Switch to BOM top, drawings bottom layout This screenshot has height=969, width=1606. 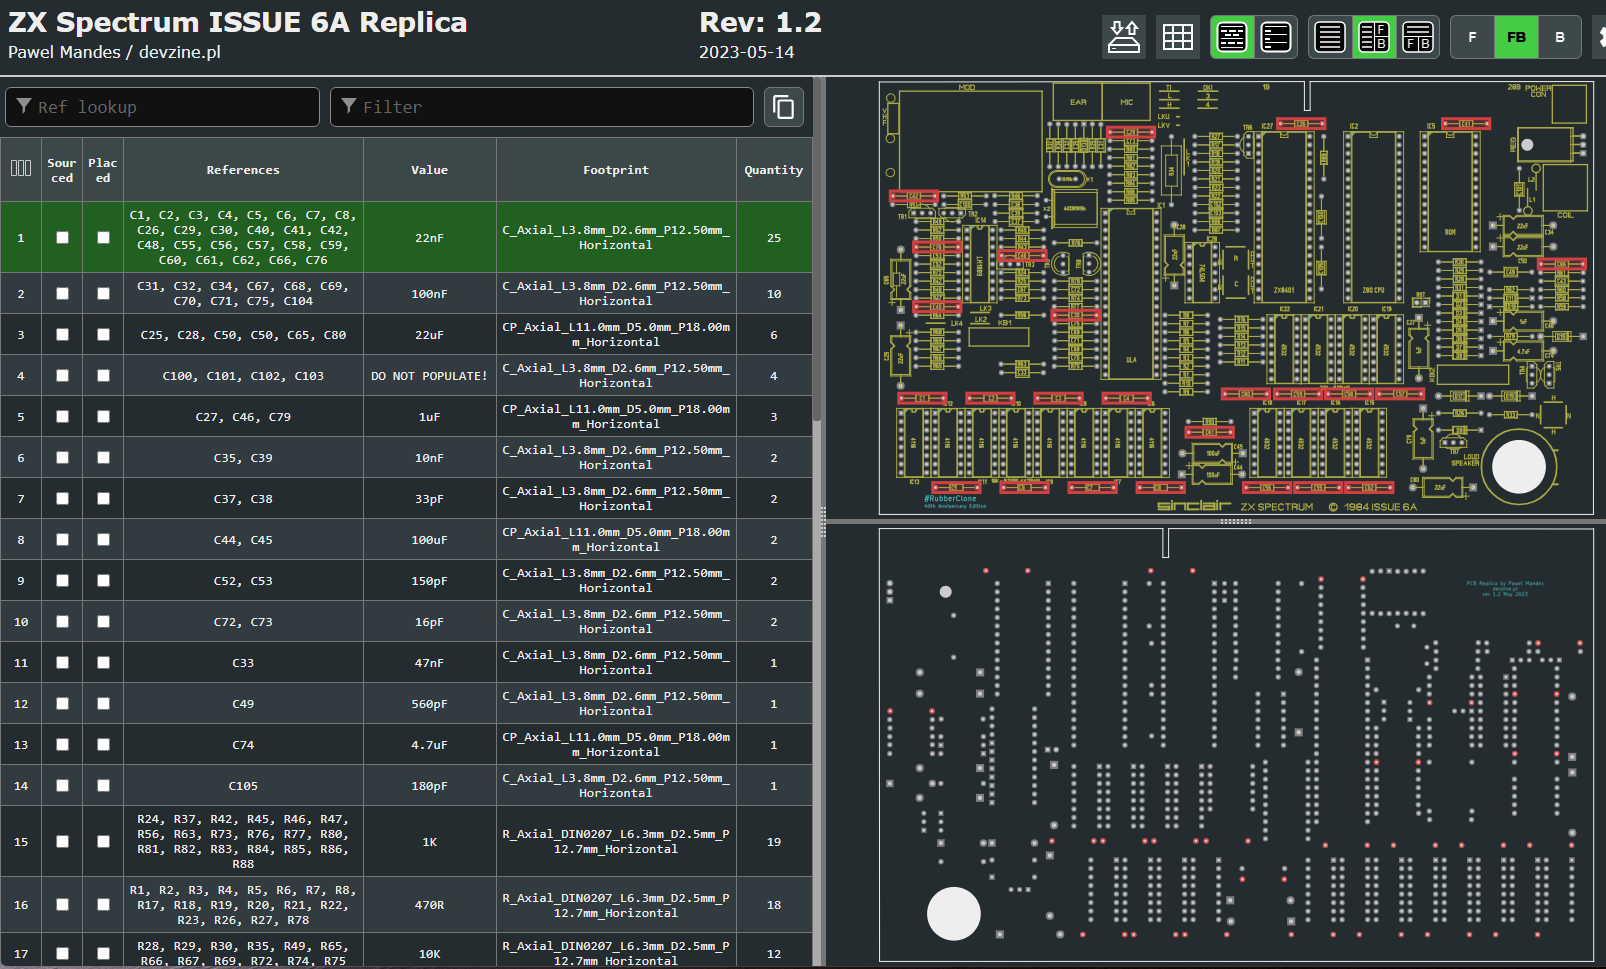click(x=1418, y=37)
